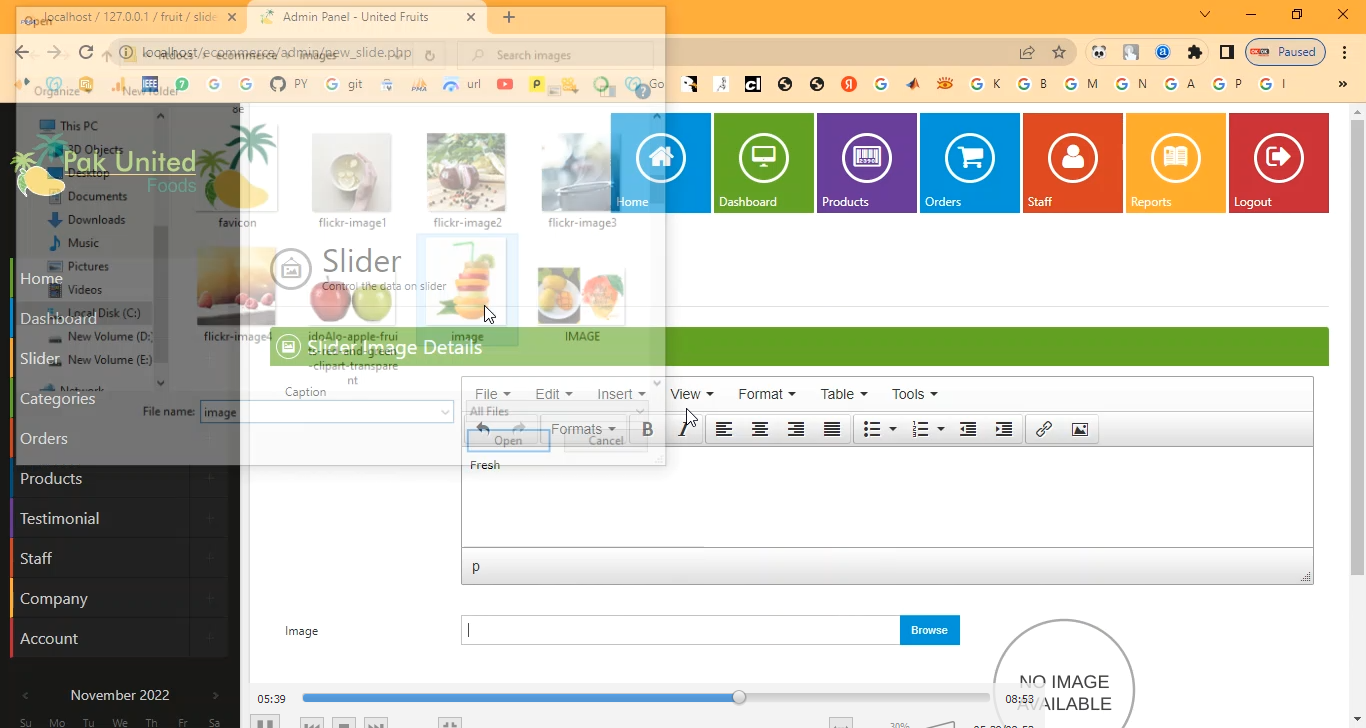
Task: Open the Staff tile user icon
Action: point(1073,157)
